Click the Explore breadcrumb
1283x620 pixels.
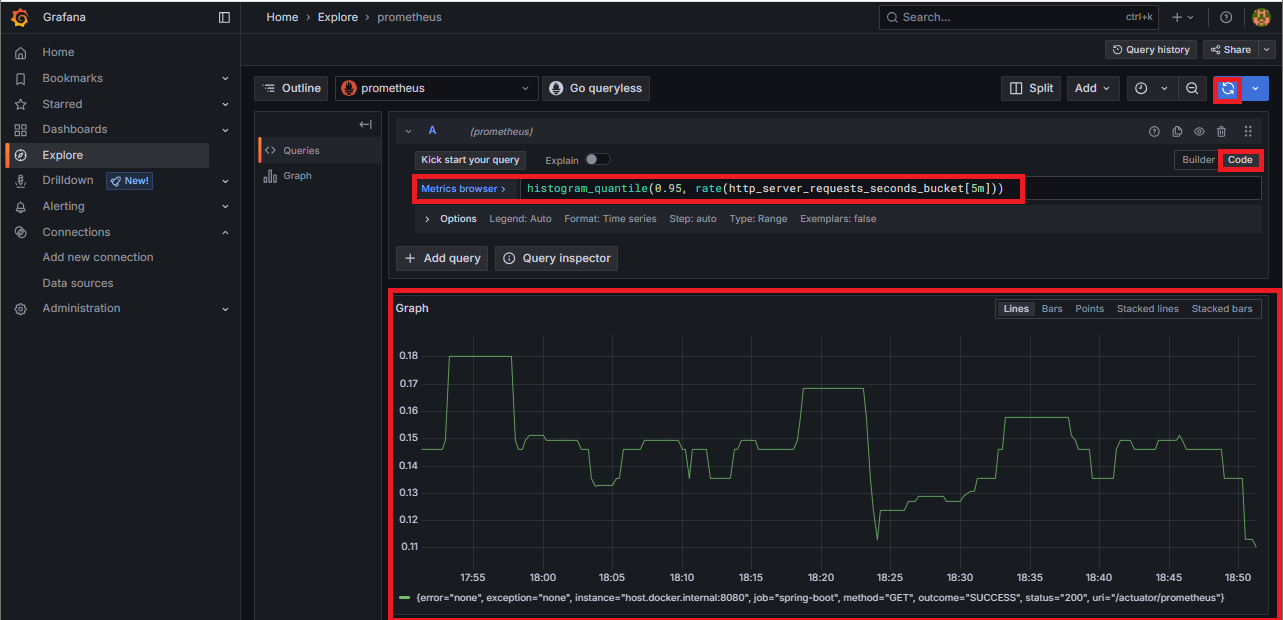pyautogui.click(x=338, y=17)
